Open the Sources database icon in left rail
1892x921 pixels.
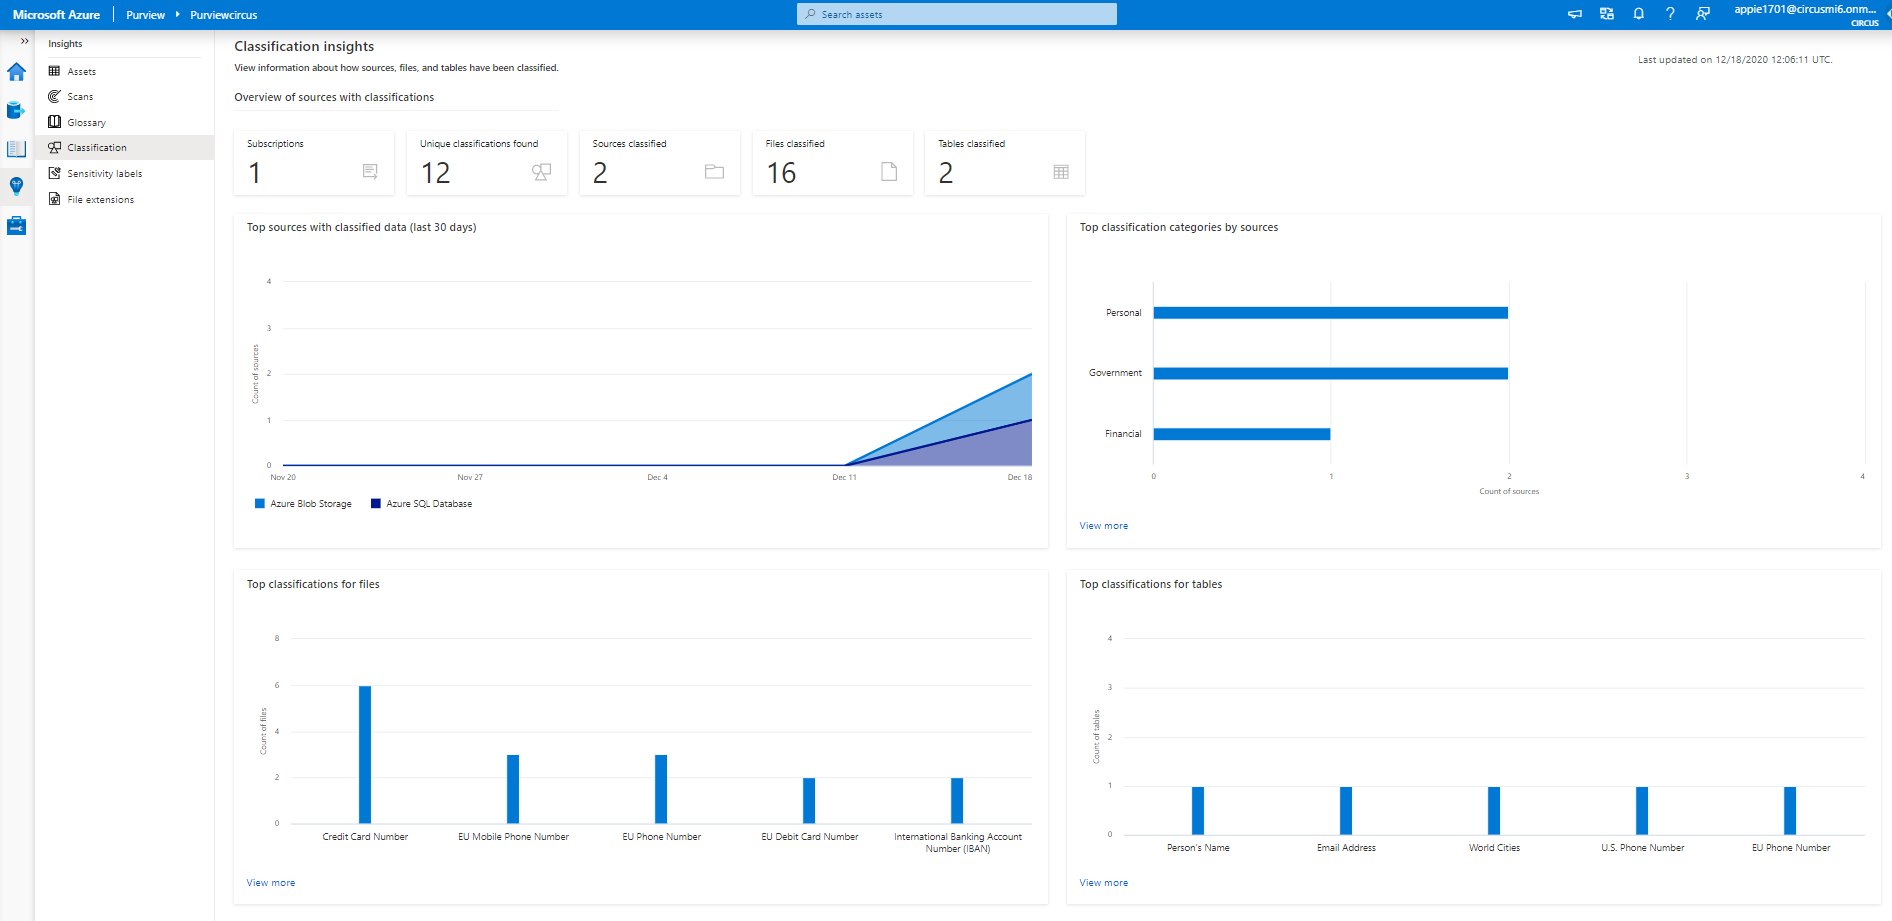click(x=16, y=110)
